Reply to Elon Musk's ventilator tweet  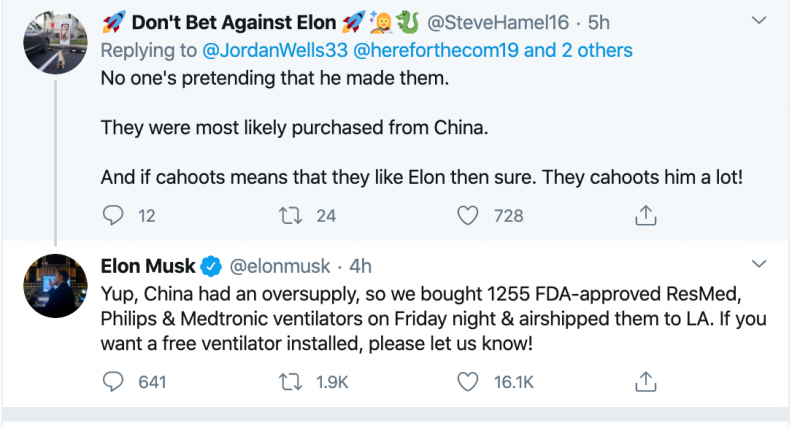115,381
